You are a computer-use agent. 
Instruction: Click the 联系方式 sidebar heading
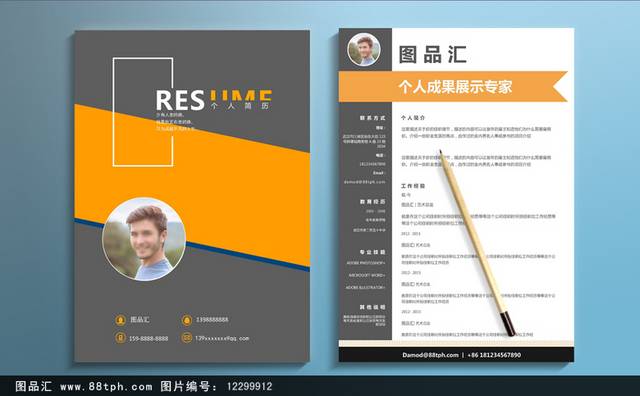[x=372, y=118]
